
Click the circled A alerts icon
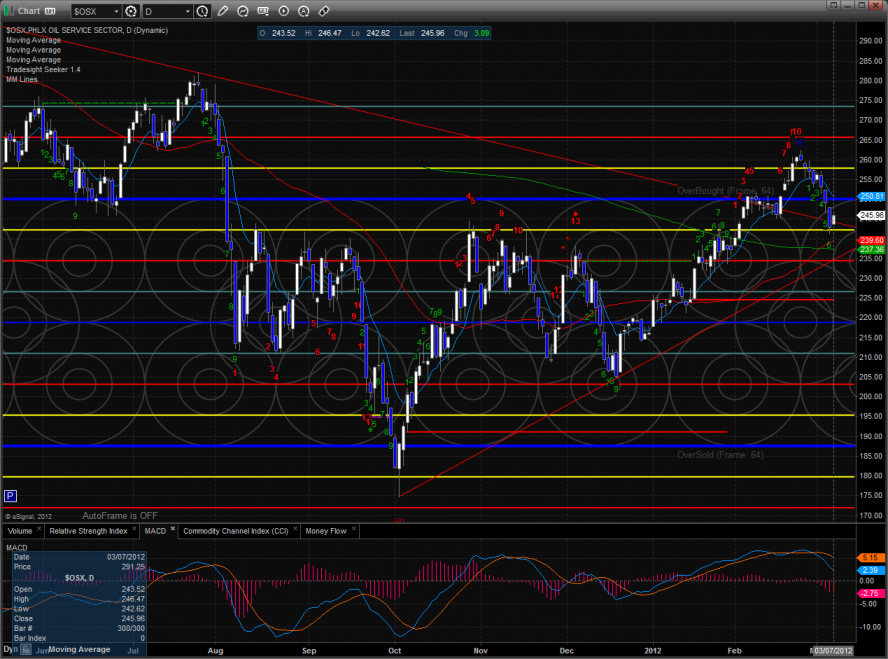pyautogui.click(x=304, y=11)
